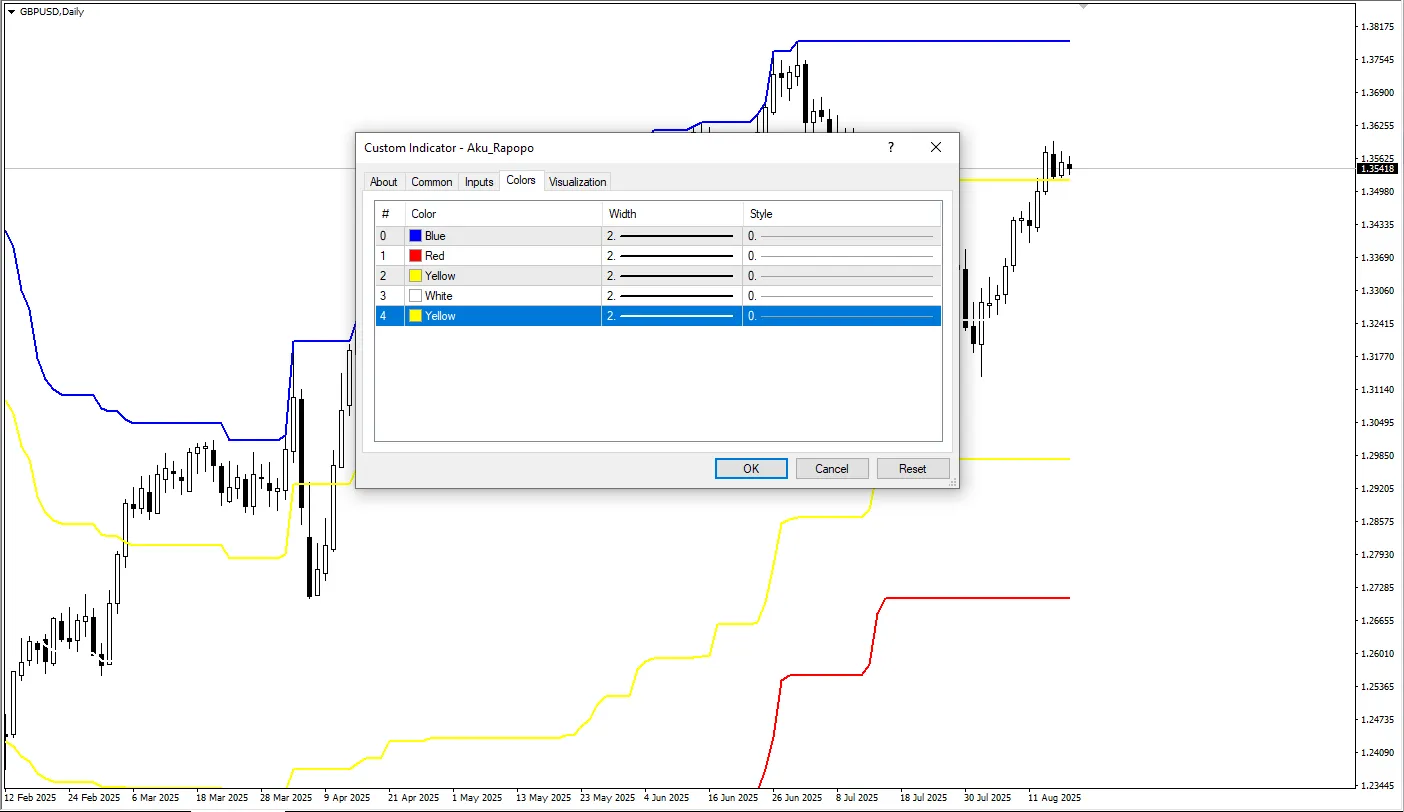Click the gray chart shift marker at top
The height and width of the screenshot is (812, 1404).
(1082, 6)
